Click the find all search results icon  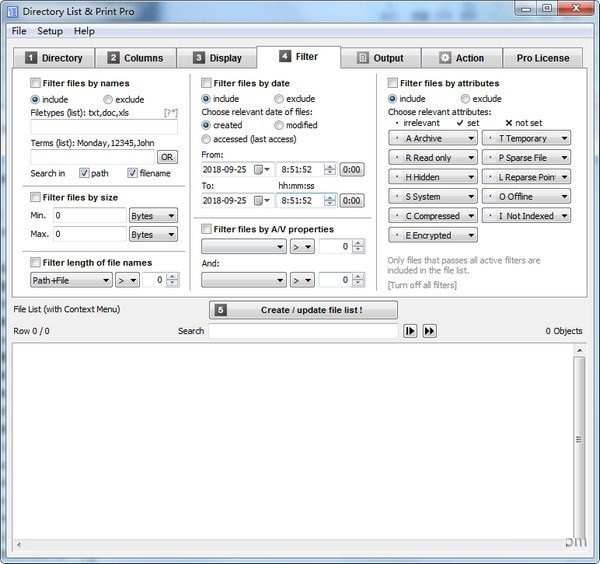429,331
